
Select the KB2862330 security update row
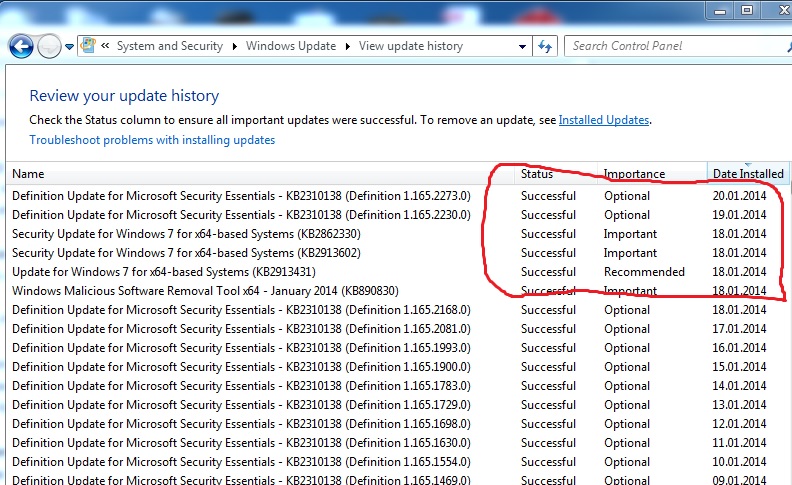[398, 234]
